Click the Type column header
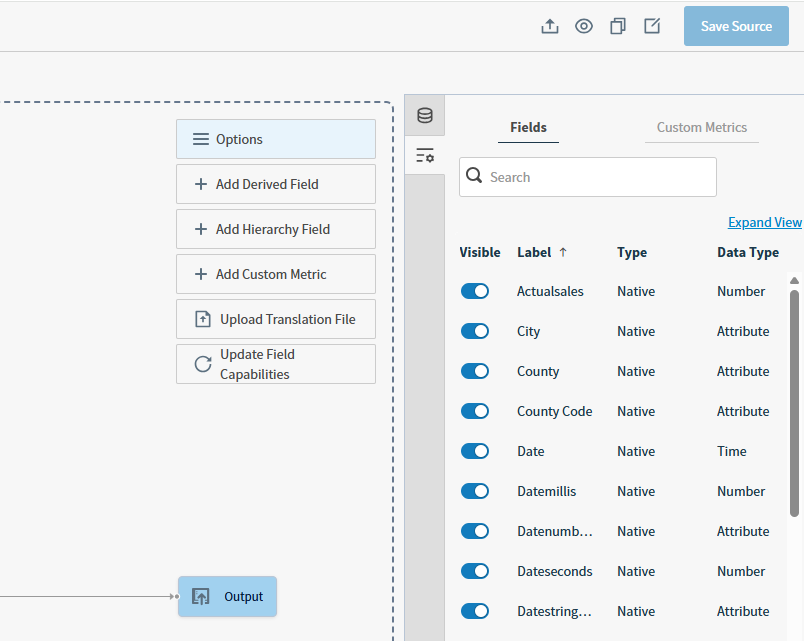The image size is (804, 641). [x=632, y=252]
